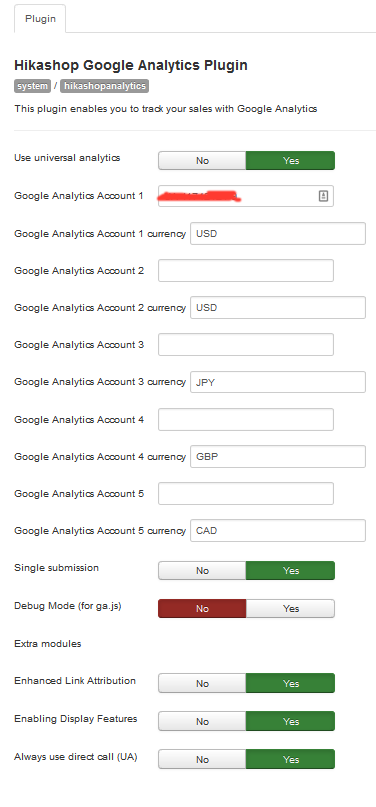The width and height of the screenshot is (376, 807).
Task: Click the system badge label
Action: pos(32,86)
